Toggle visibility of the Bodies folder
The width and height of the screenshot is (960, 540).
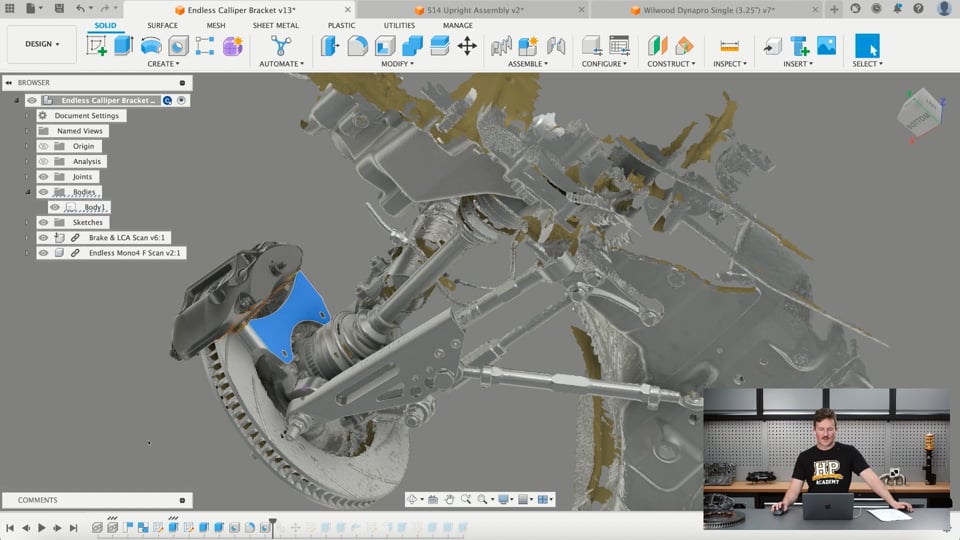[43, 192]
